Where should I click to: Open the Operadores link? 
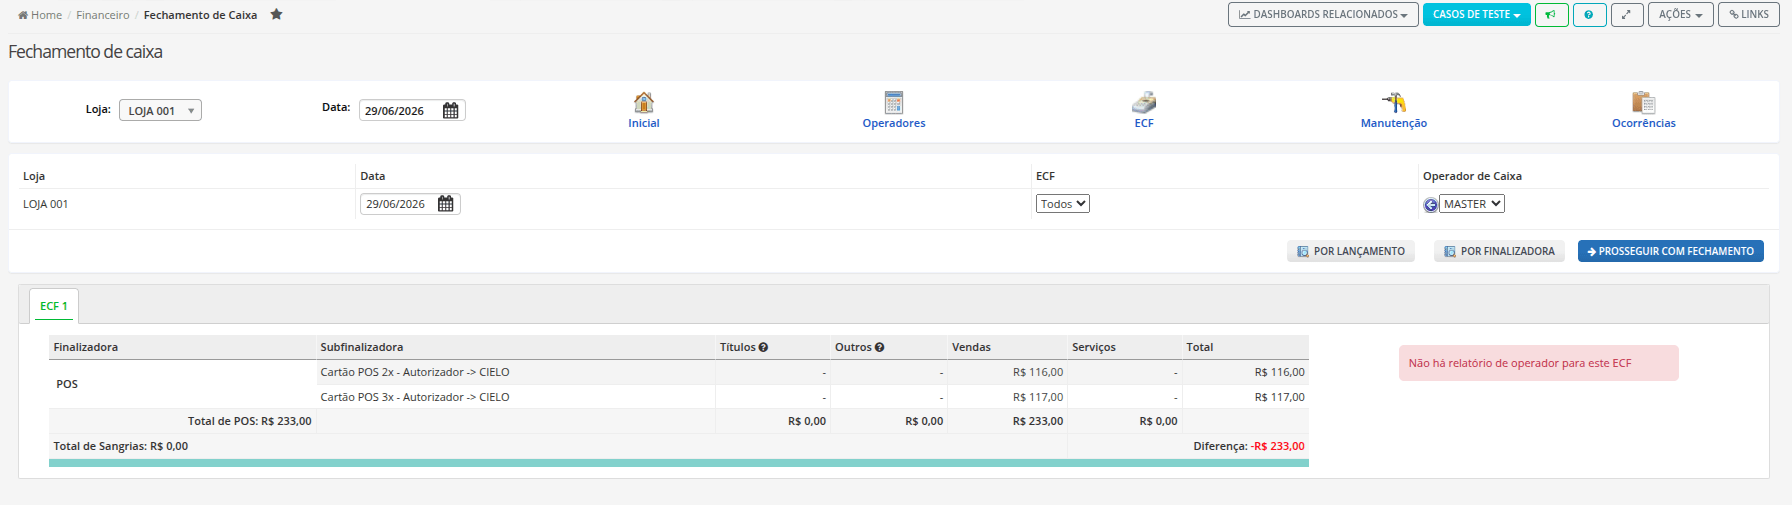point(894,123)
